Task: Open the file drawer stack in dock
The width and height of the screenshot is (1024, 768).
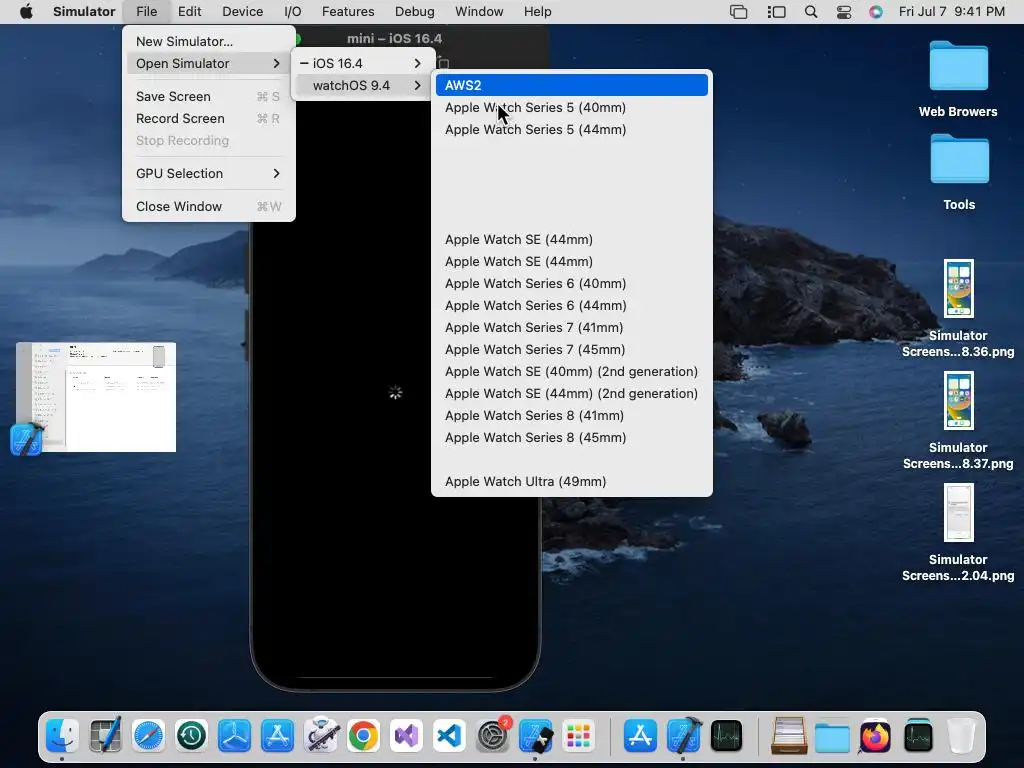Action: click(x=789, y=736)
